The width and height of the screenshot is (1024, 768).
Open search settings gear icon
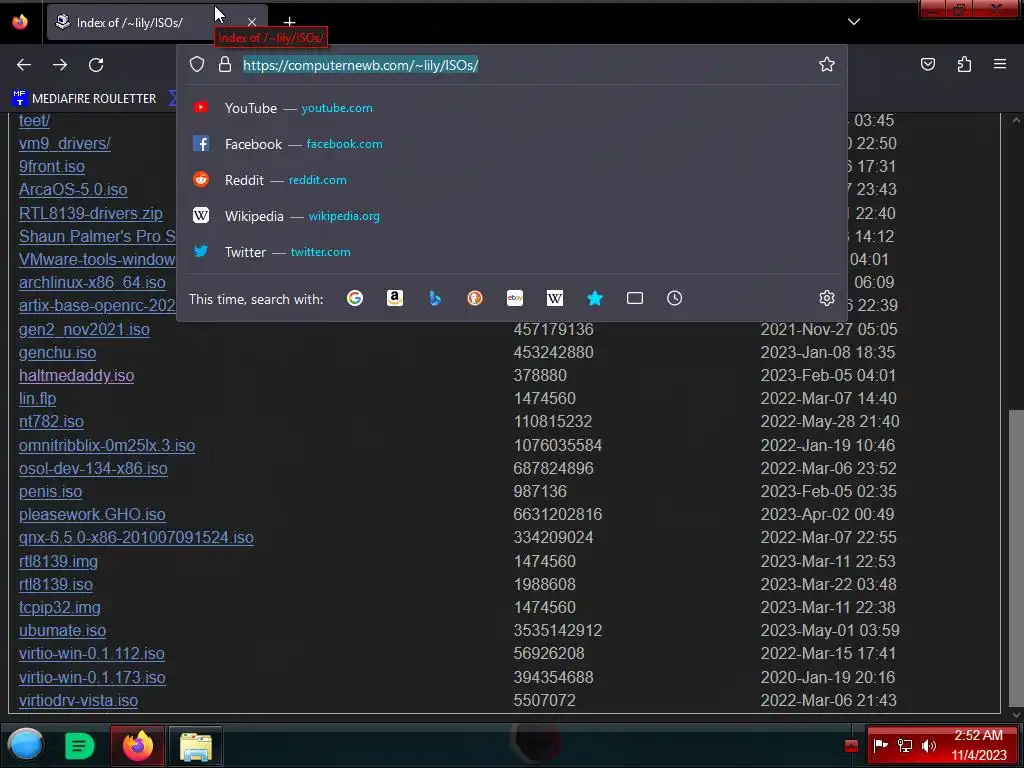point(827,298)
